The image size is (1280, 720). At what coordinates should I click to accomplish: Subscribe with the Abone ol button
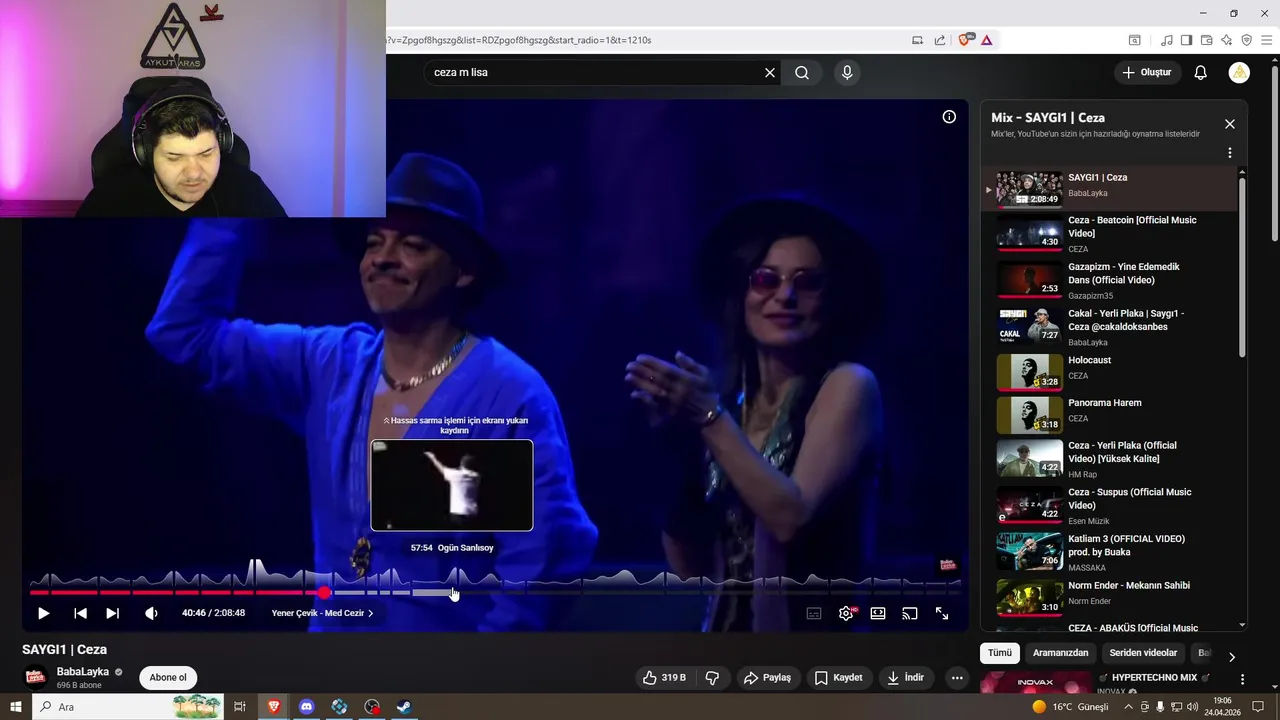168,677
